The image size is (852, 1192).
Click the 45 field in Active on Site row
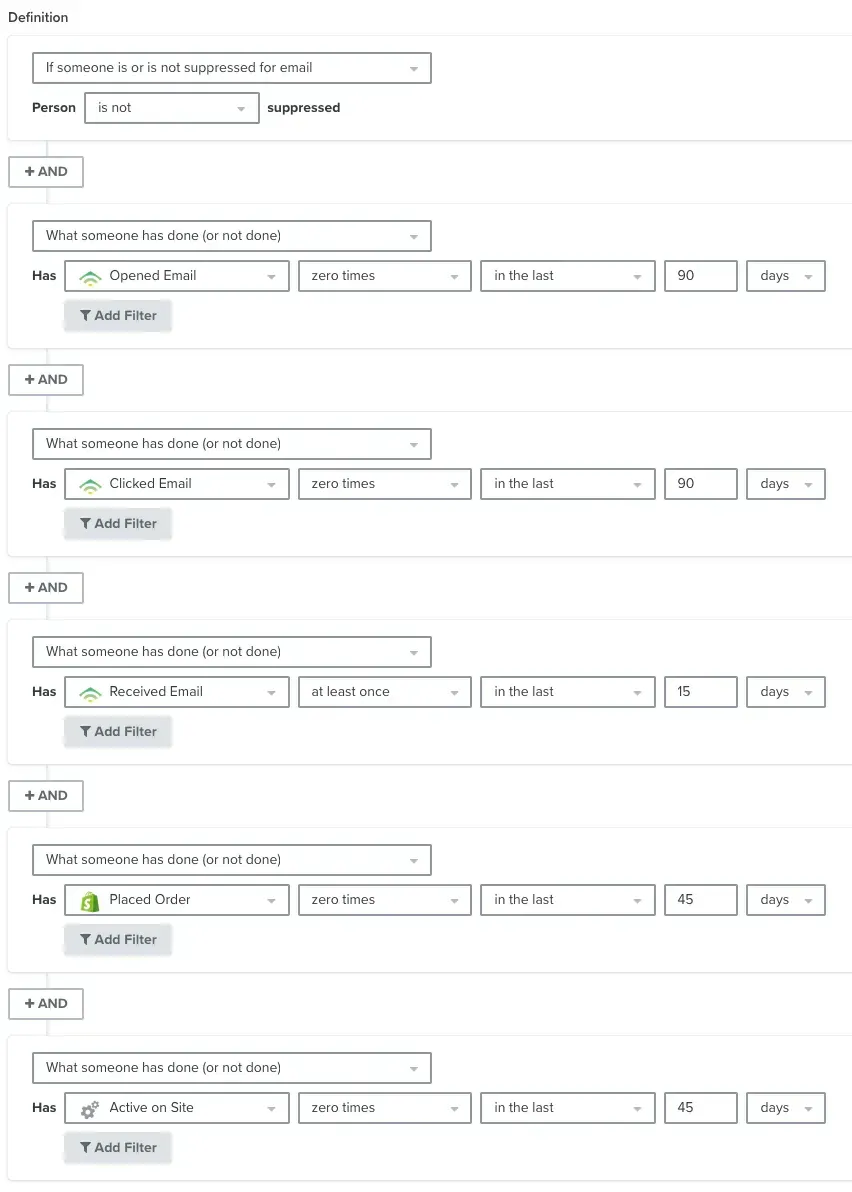click(x=700, y=1108)
